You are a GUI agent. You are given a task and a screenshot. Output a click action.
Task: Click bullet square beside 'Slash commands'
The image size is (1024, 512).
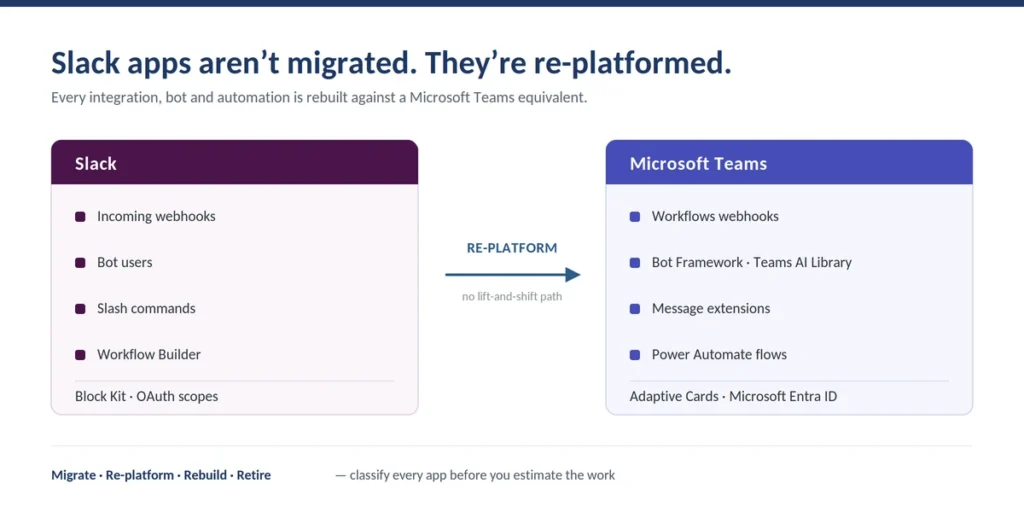pos(80,309)
